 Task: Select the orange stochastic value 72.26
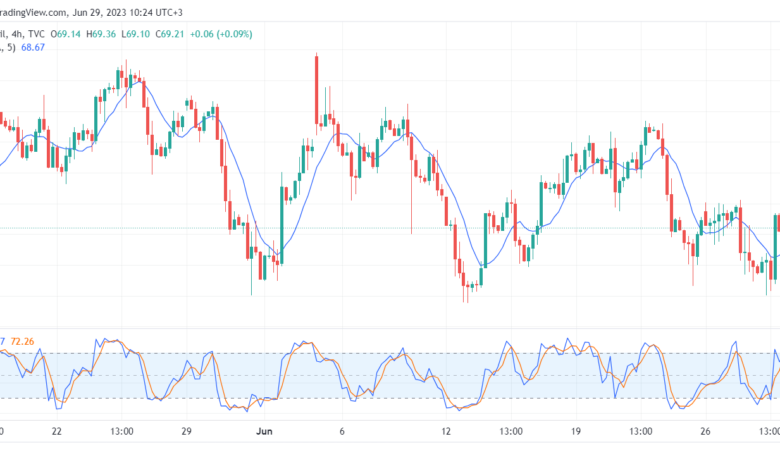[x=22, y=342]
